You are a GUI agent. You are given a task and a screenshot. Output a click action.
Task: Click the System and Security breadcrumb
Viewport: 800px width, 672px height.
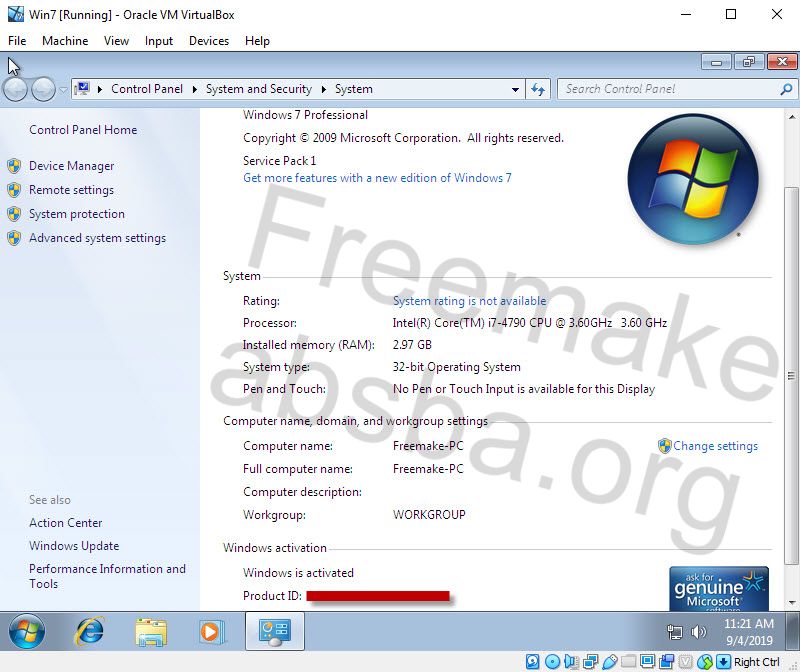259,89
